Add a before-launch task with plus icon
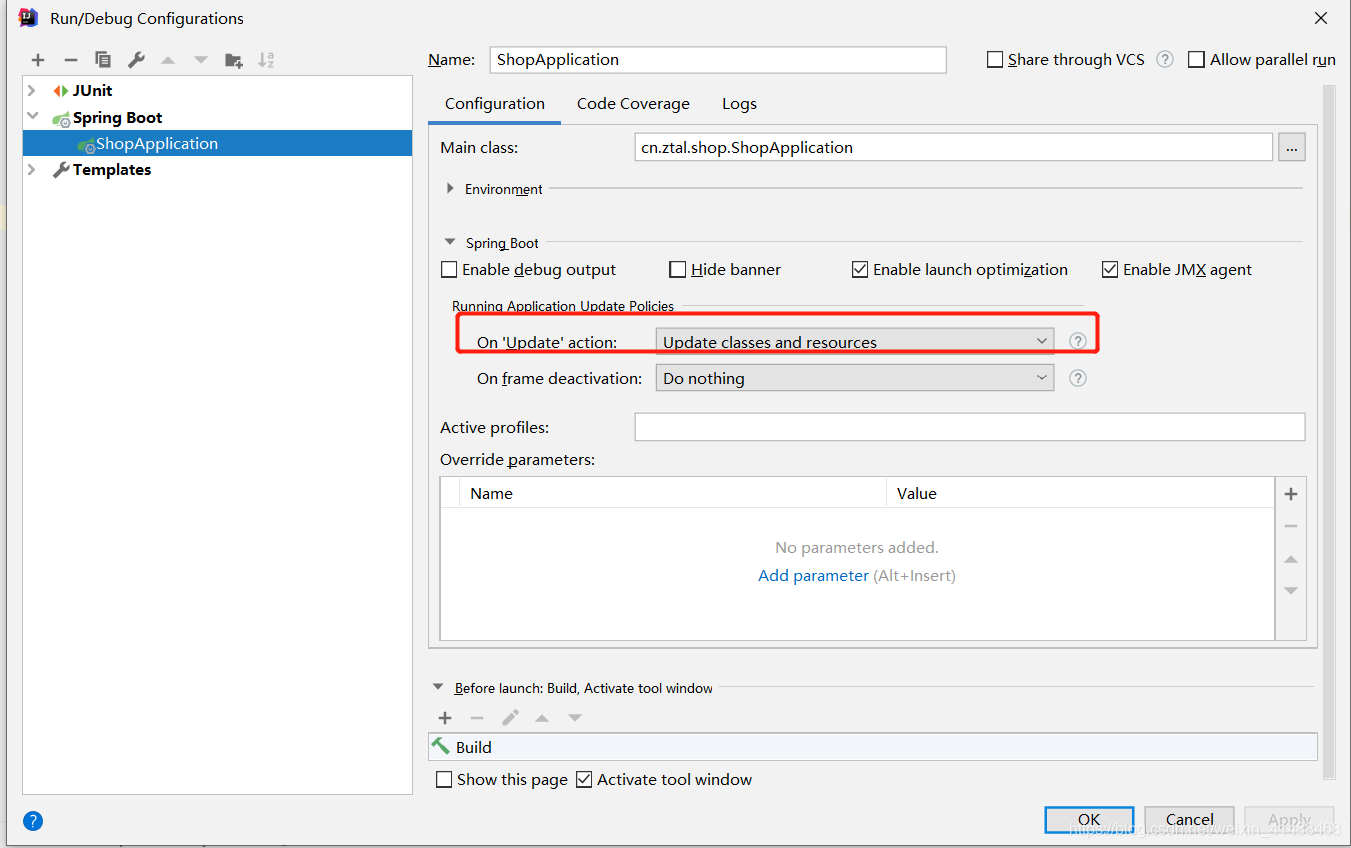 [445, 718]
